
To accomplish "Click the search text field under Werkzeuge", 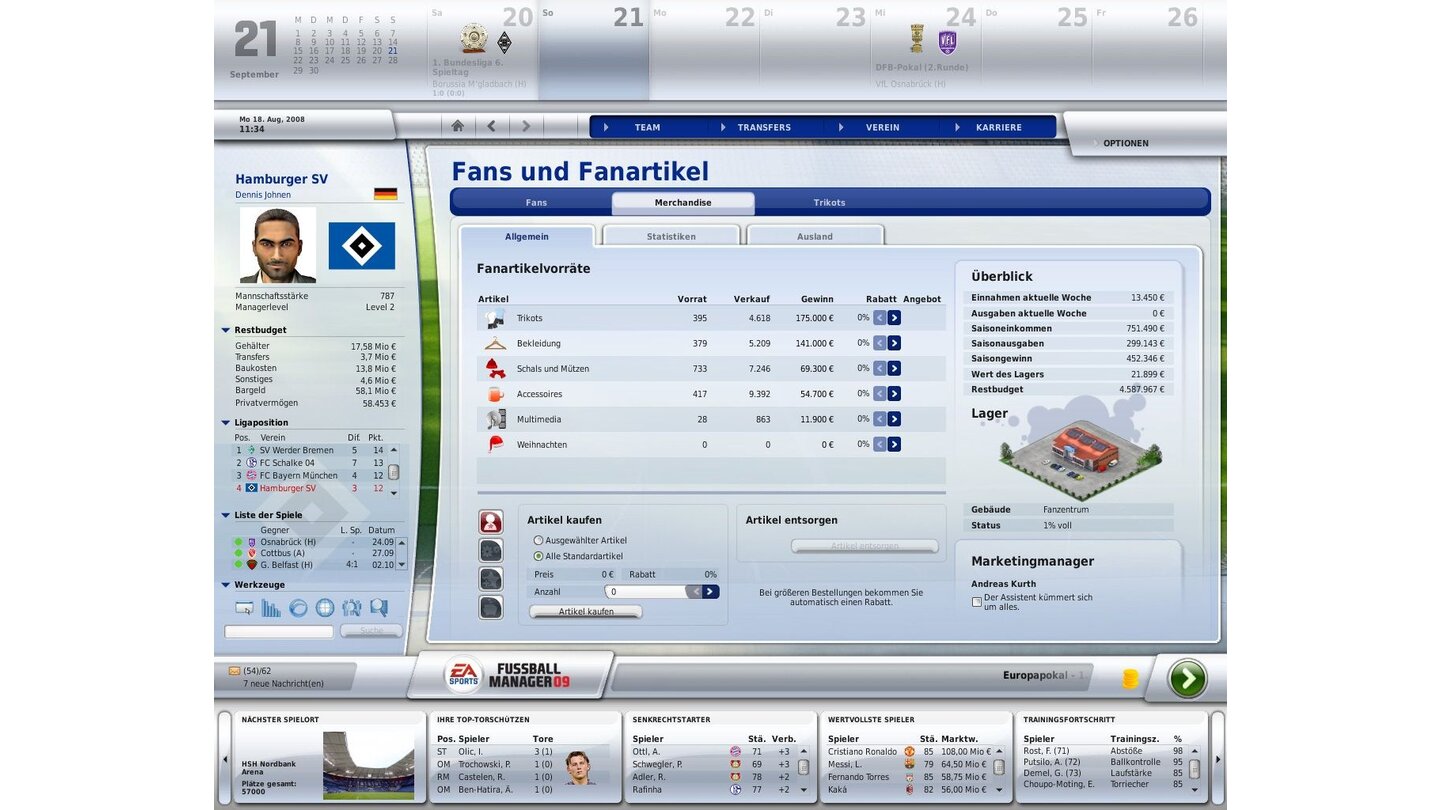I will [279, 632].
